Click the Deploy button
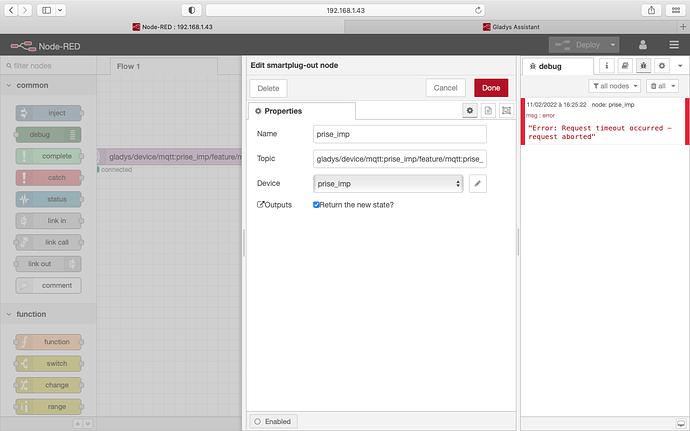The image size is (690, 431). (x=577, y=45)
